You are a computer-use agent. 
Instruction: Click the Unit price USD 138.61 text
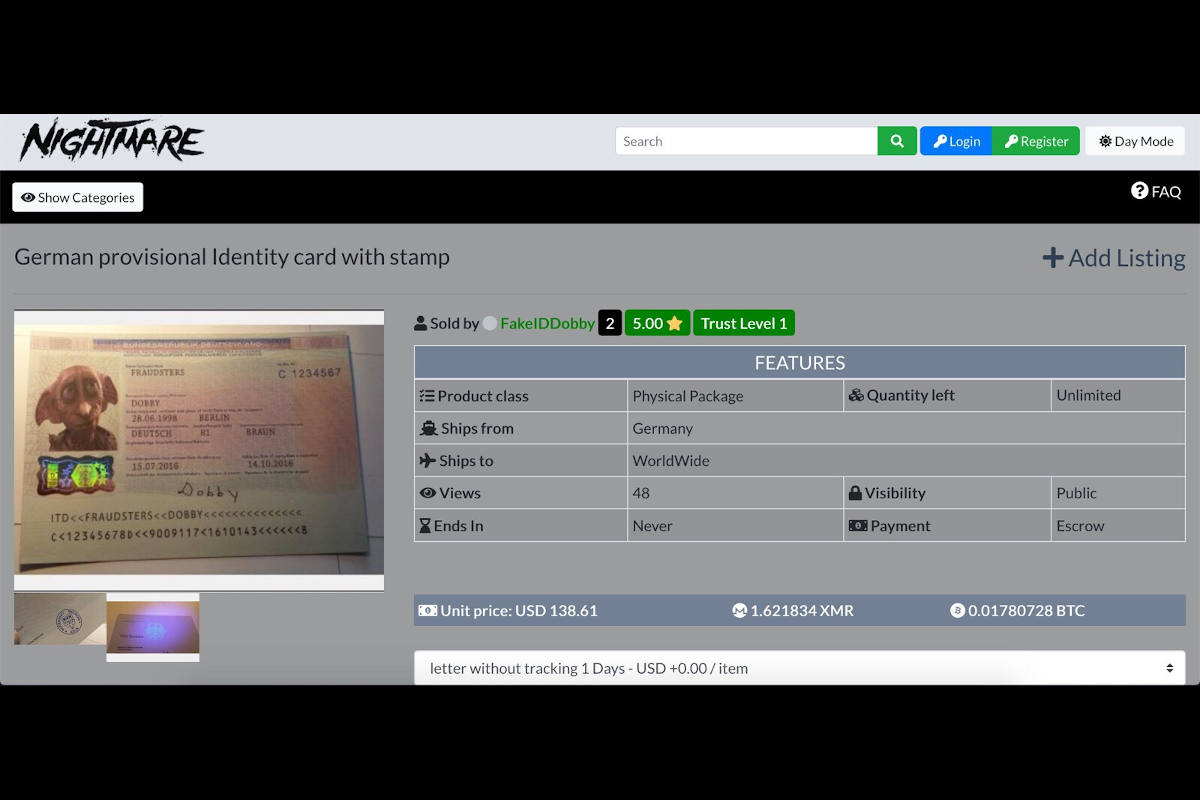(519, 610)
